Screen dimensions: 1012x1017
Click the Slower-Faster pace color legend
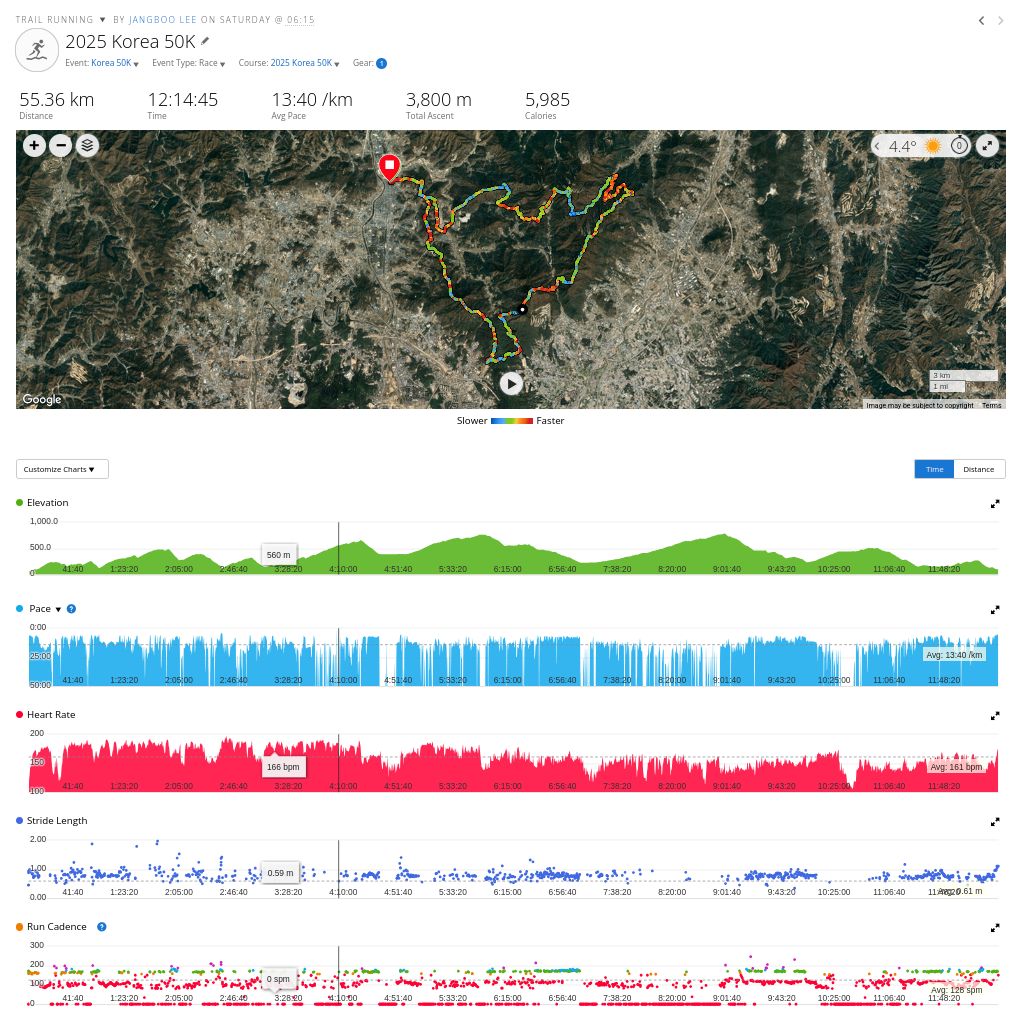tap(511, 421)
